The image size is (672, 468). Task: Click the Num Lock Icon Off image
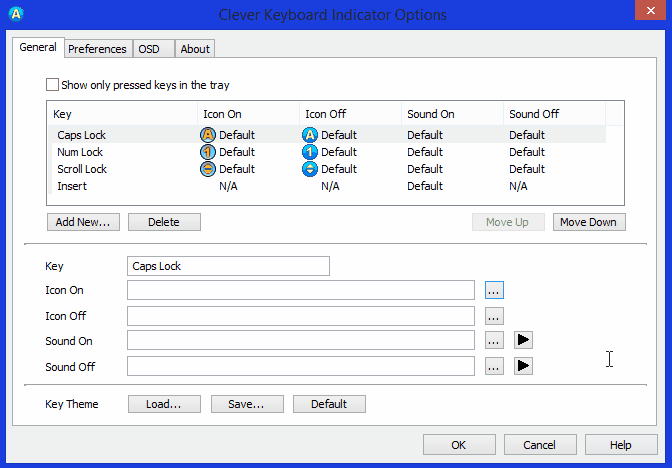(310, 152)
